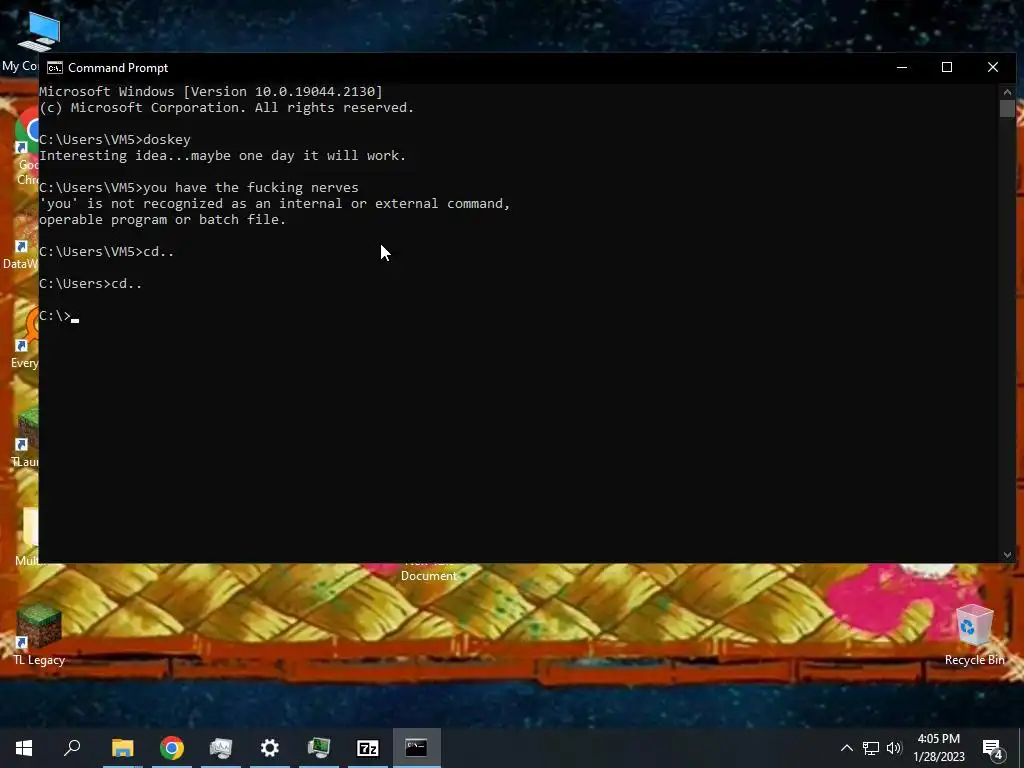The height and width of the screenshot is (768, 1024).
Task: Open the taskbar app between Chrome and Settings
Action: coord(221,748)
